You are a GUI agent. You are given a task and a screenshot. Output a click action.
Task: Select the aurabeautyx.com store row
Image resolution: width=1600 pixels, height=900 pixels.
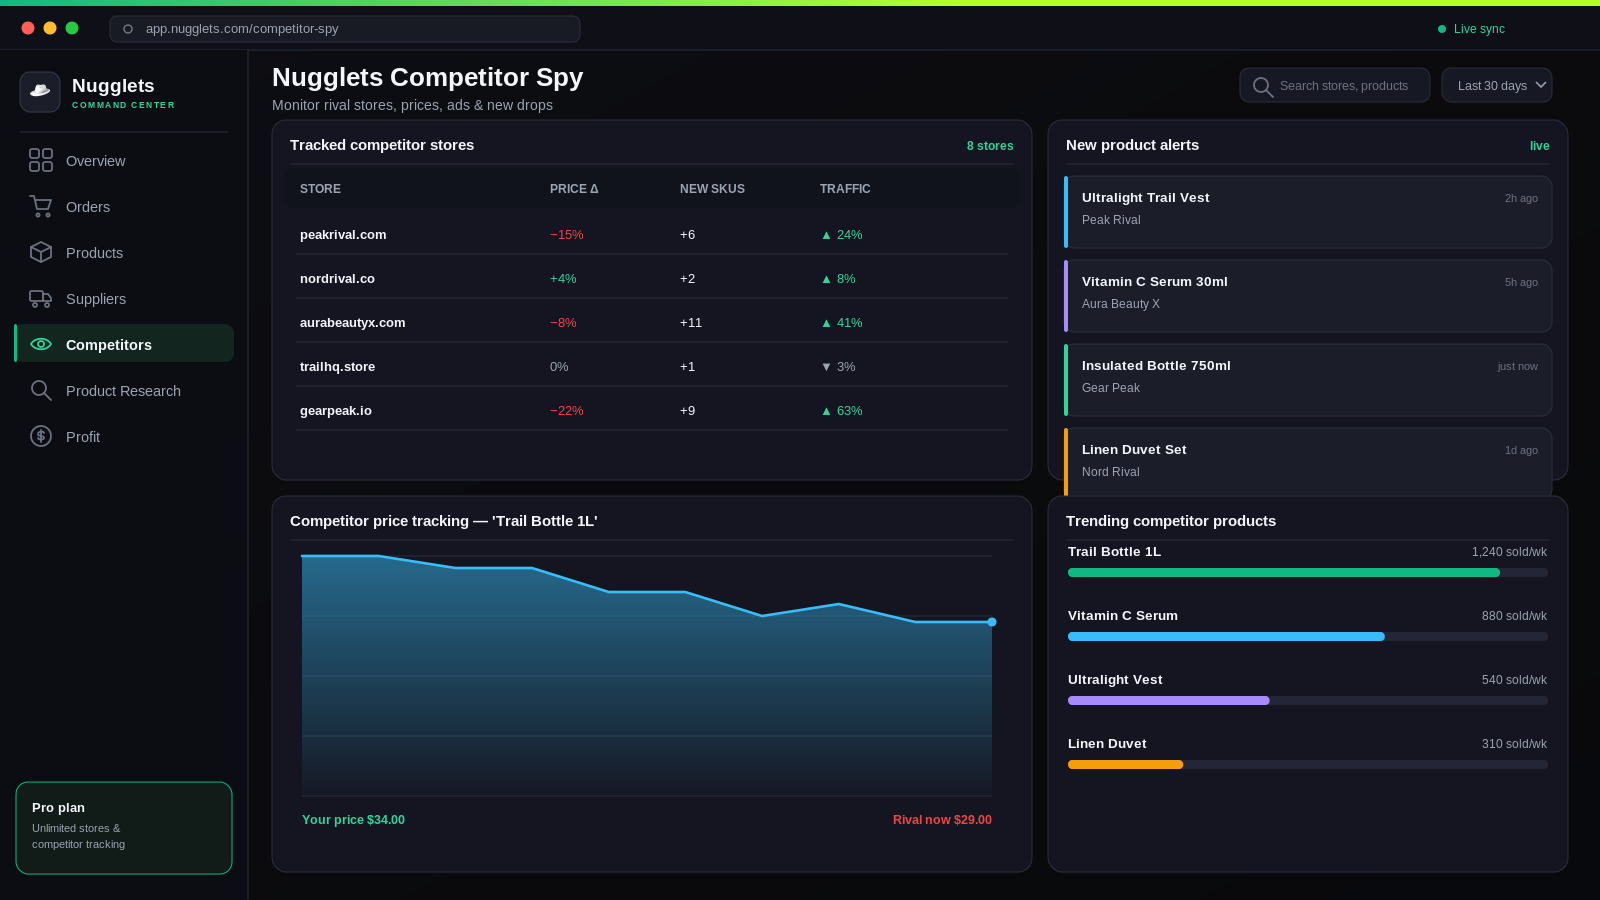[x=652, y=322]
